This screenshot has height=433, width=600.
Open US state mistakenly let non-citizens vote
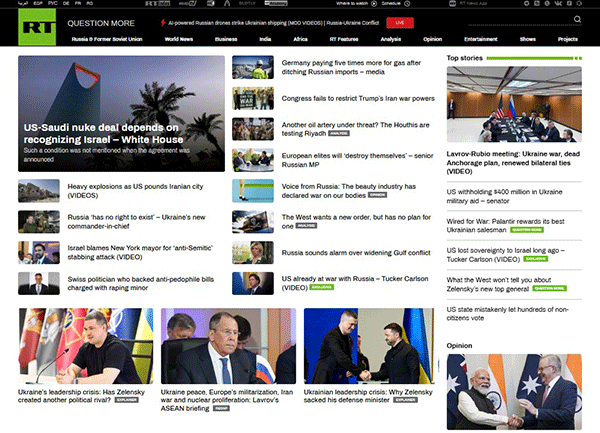[507, 314]
